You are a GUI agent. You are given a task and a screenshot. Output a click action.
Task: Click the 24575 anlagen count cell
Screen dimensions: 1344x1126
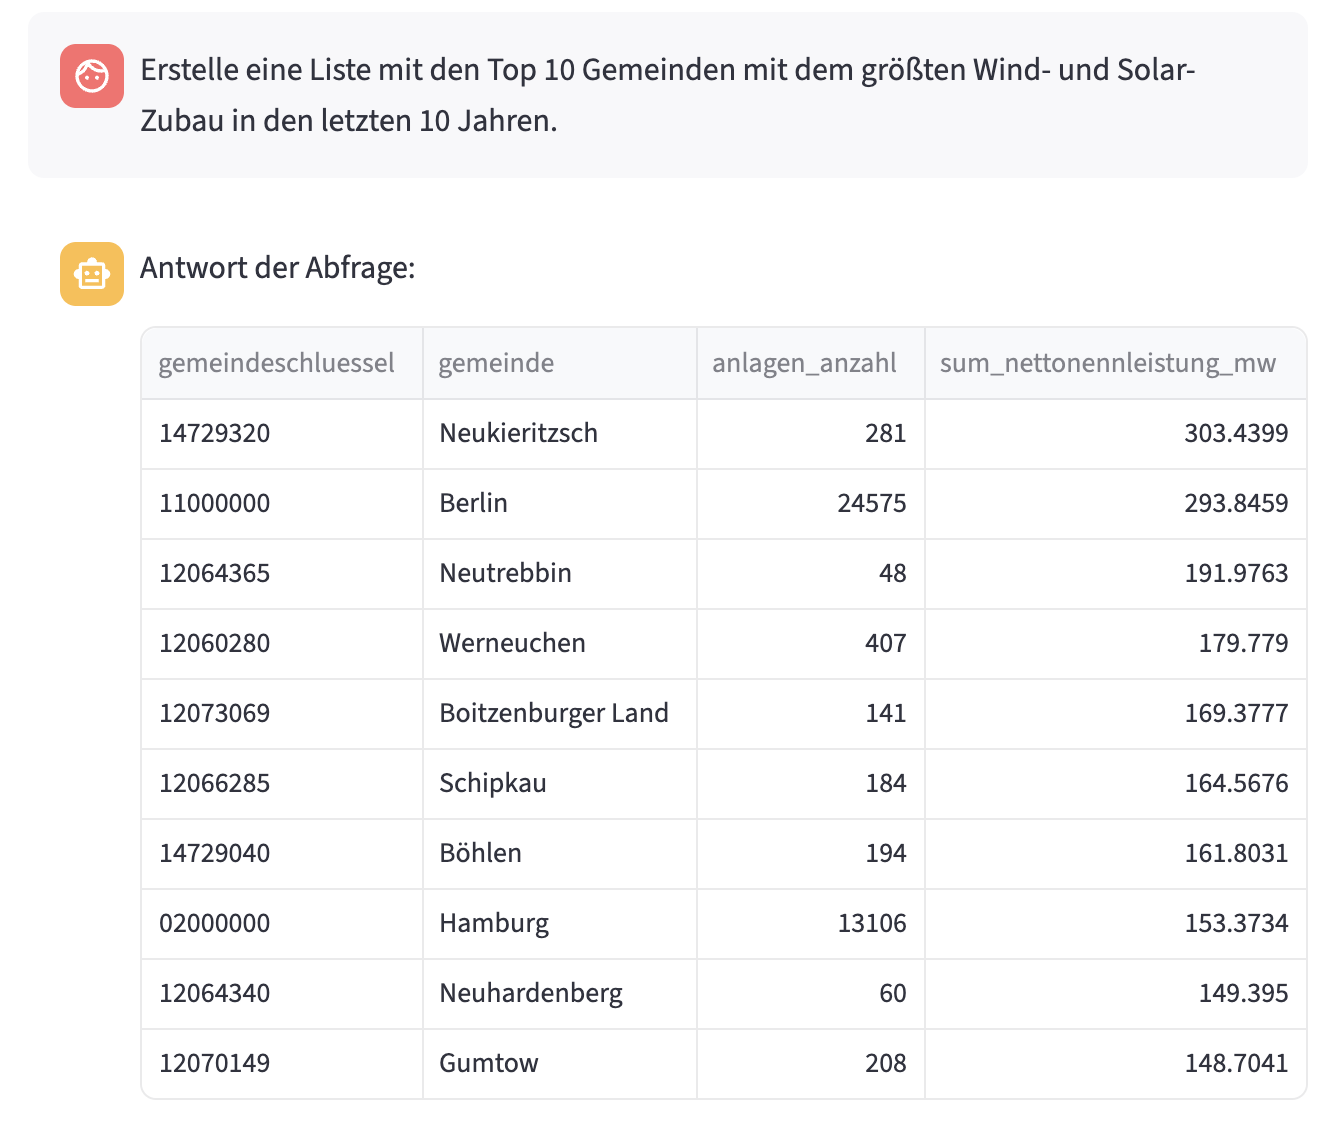click(x=811, y=504)
